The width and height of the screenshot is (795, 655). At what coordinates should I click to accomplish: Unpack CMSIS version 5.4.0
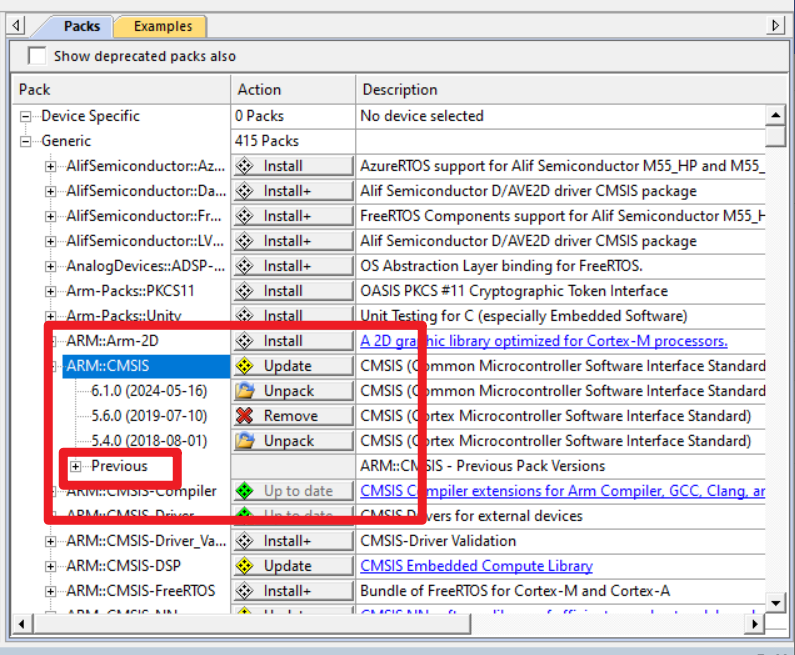(293, 441)
